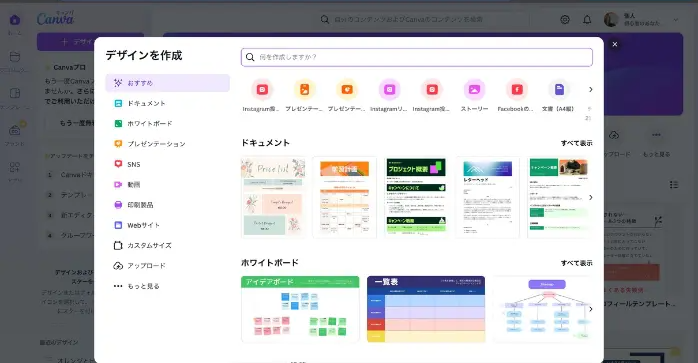This screenshot has height=363, width=698.
Task: Open the 一覧表 whiteboard template
Action: click(x=426, y=309)
